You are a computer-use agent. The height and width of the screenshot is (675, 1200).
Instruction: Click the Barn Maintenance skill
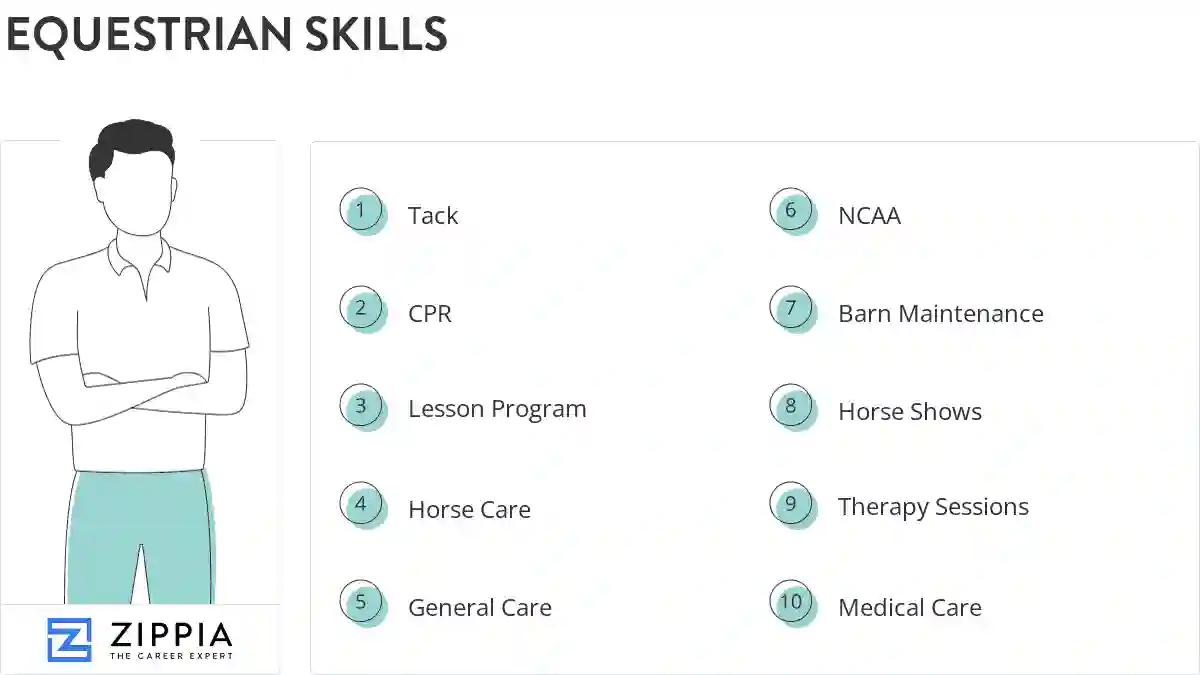point(940,314)
